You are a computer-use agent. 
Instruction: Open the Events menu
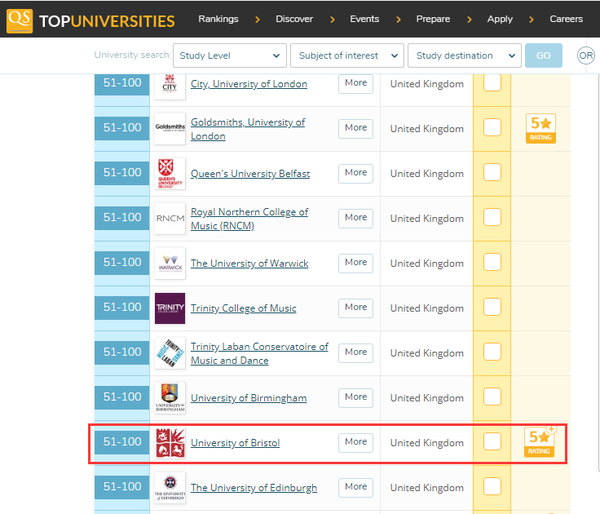(364, 19)
